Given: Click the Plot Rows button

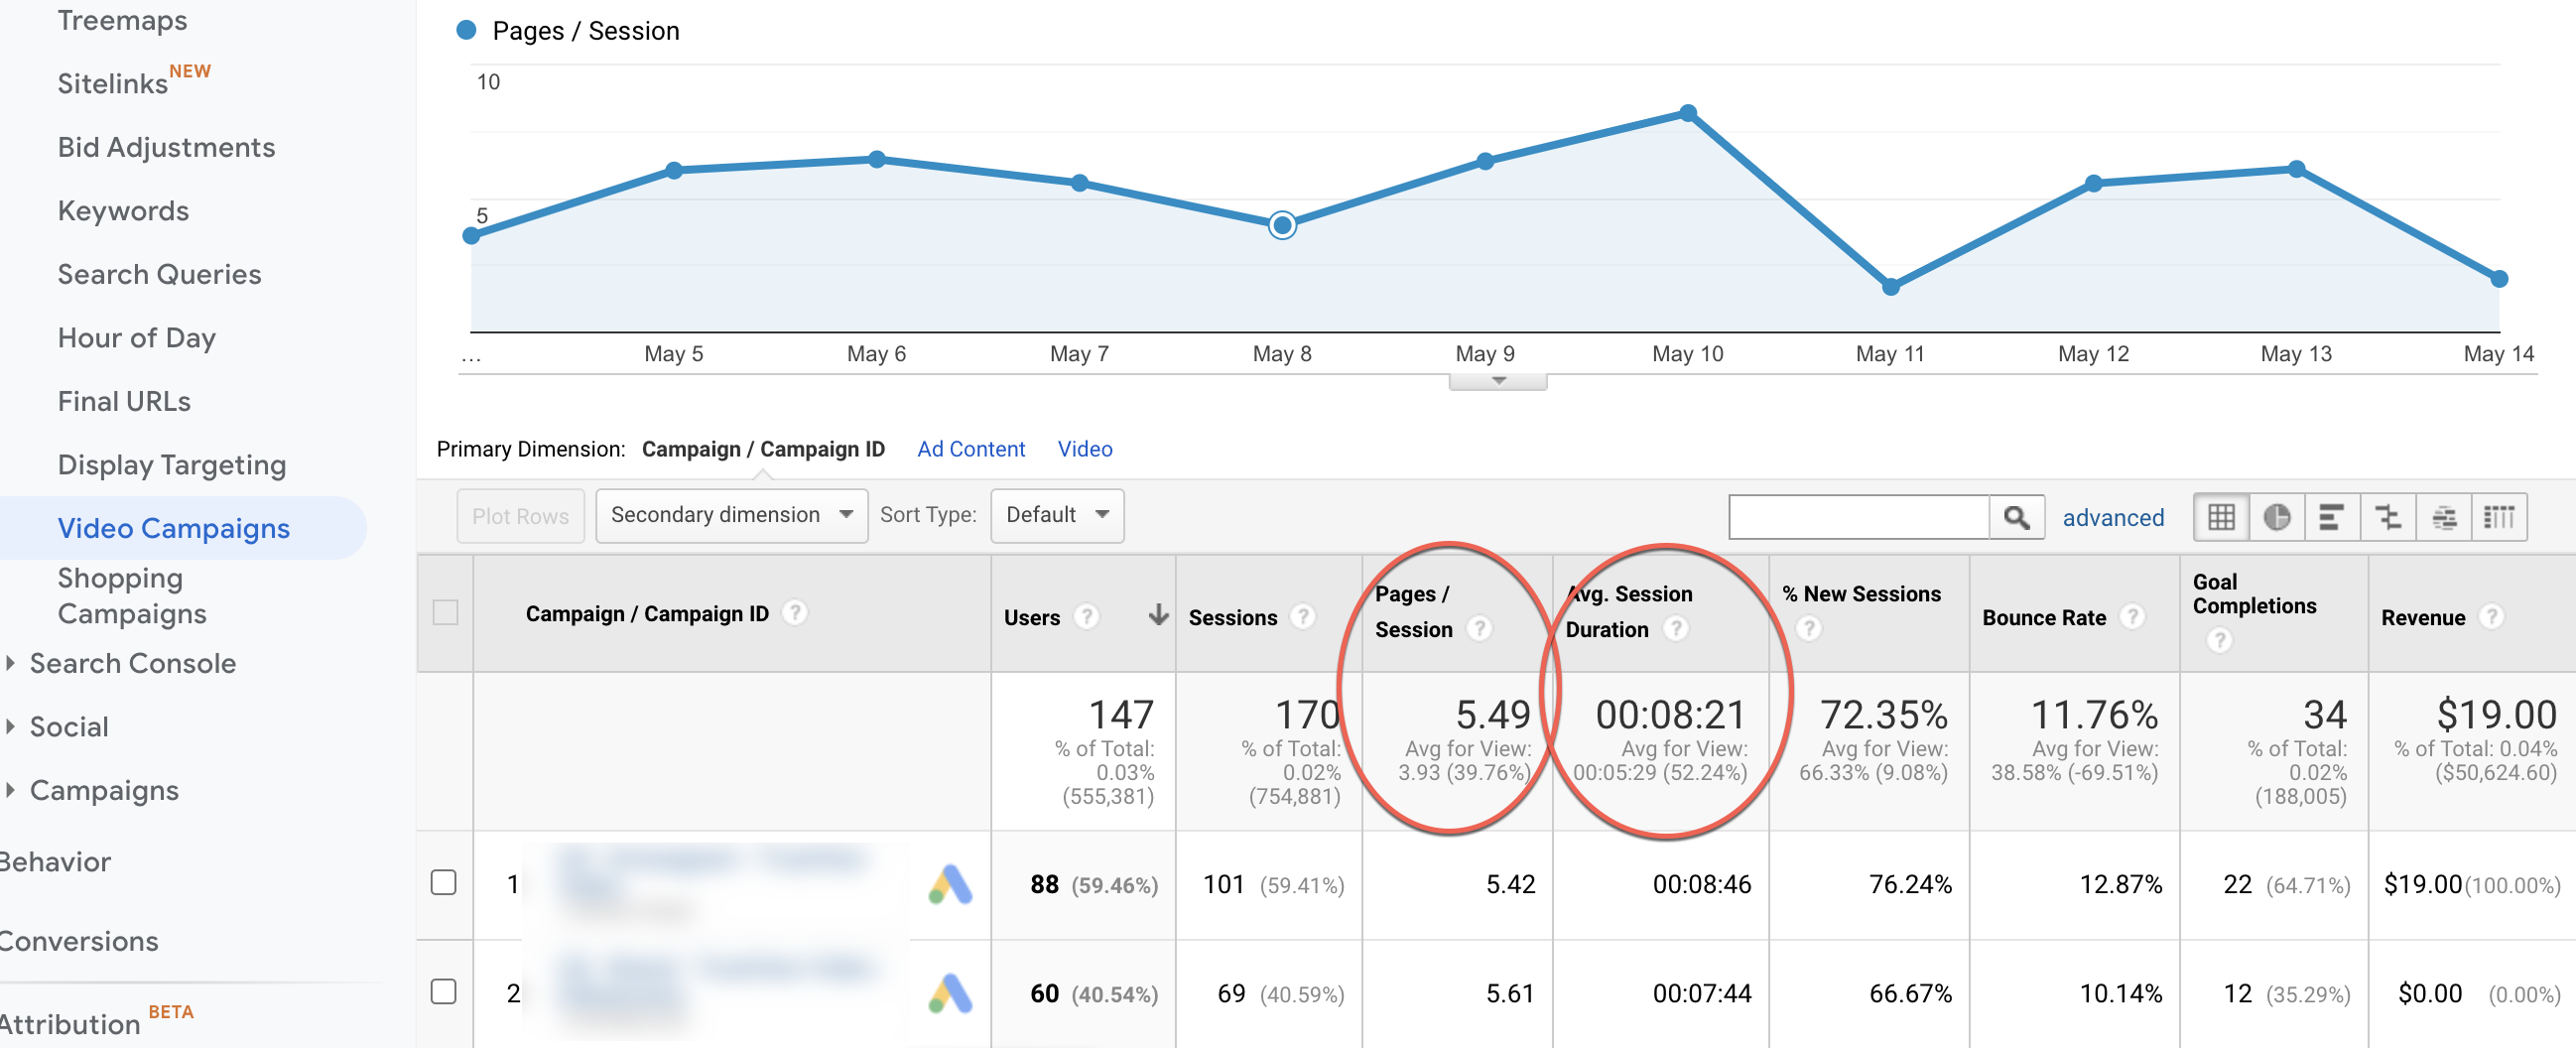Looking at the screenshot, I should click(520, 515).
